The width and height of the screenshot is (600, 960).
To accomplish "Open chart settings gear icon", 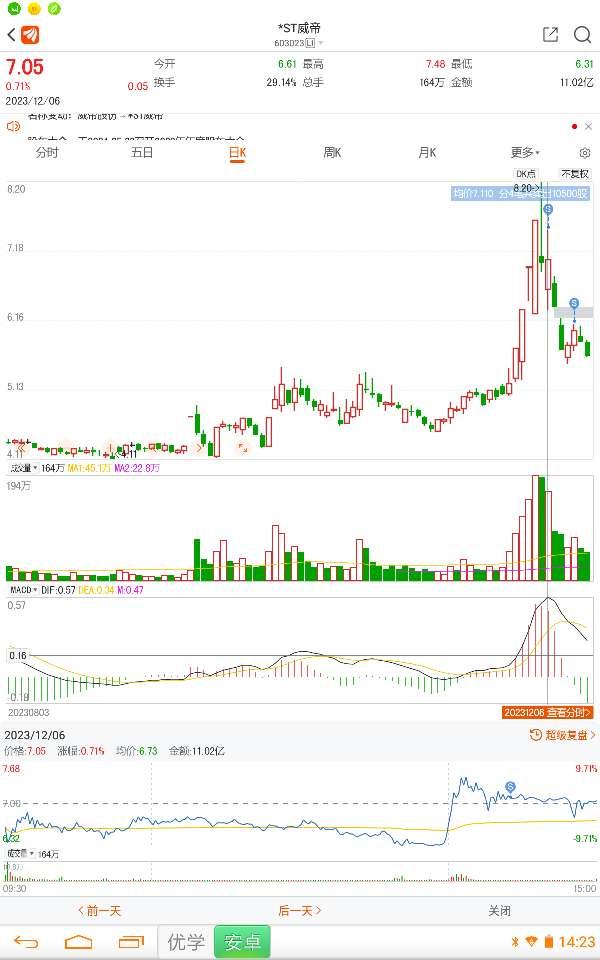I will click(x=585, y=153).
